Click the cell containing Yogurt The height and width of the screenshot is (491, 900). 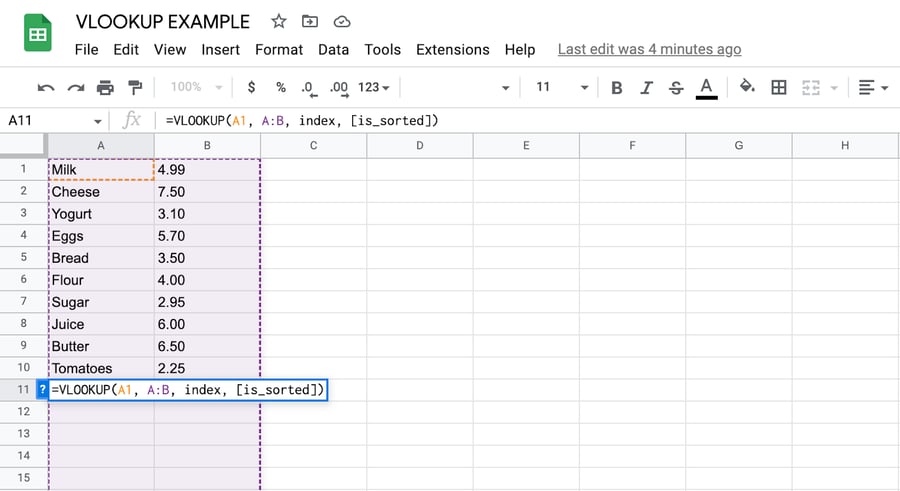pyautogui.click(x=100, y=214)
